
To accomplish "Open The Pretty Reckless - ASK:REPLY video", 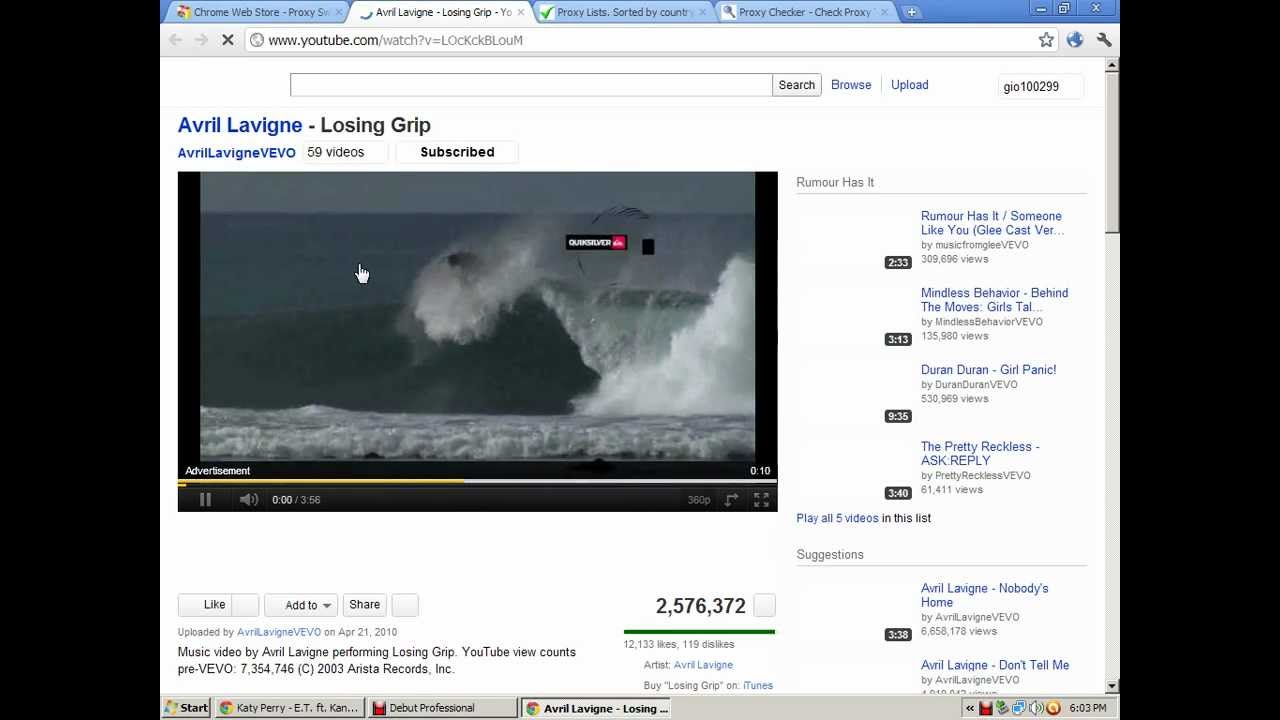I will pos(980,454).
